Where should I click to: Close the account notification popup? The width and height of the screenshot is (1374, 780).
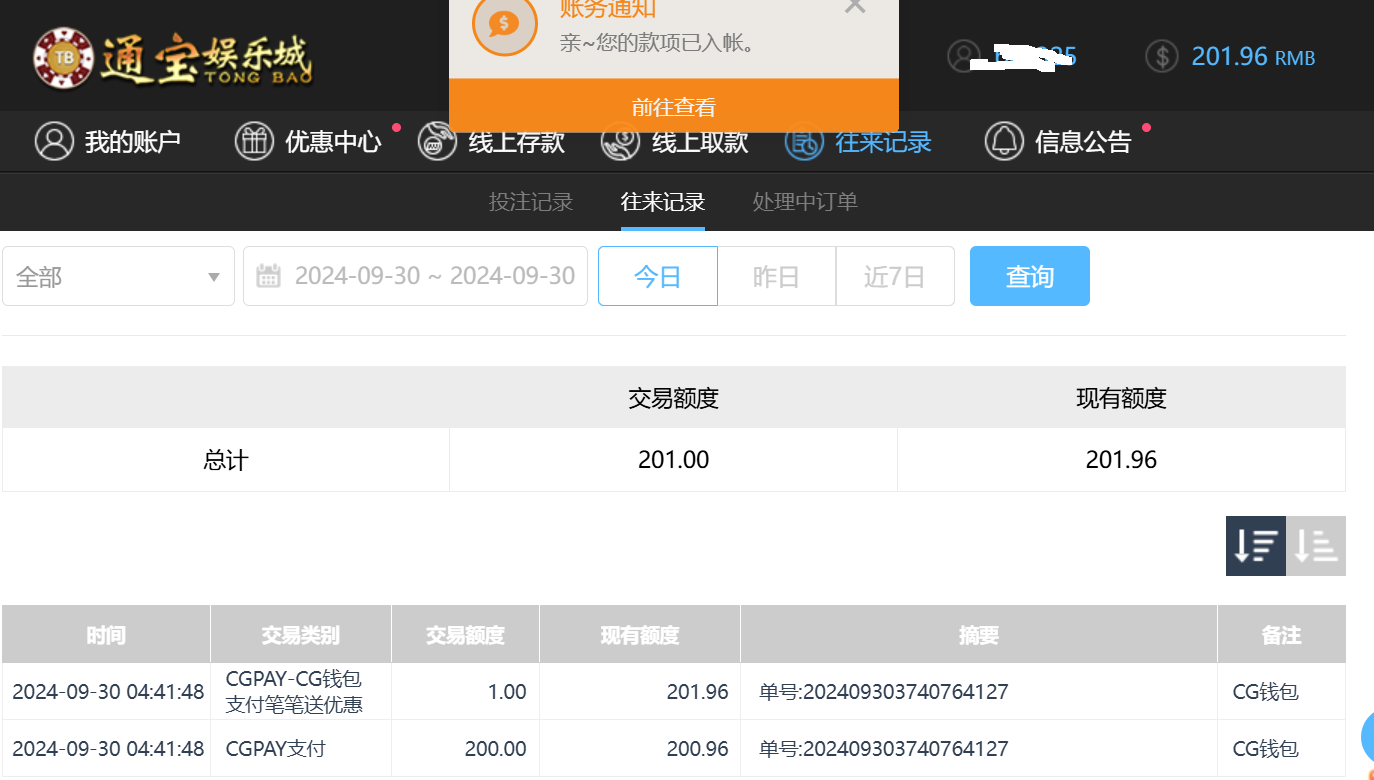click(855, 6)
